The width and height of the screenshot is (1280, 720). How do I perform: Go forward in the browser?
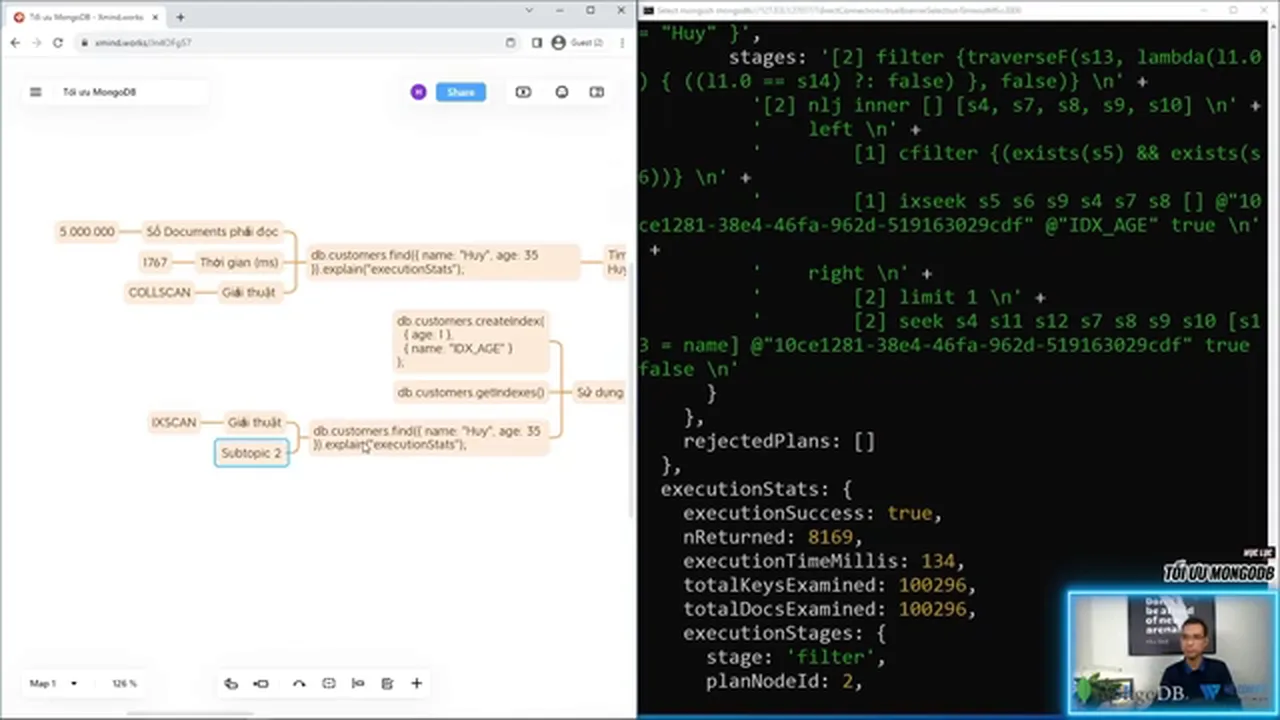coord(36,43)
